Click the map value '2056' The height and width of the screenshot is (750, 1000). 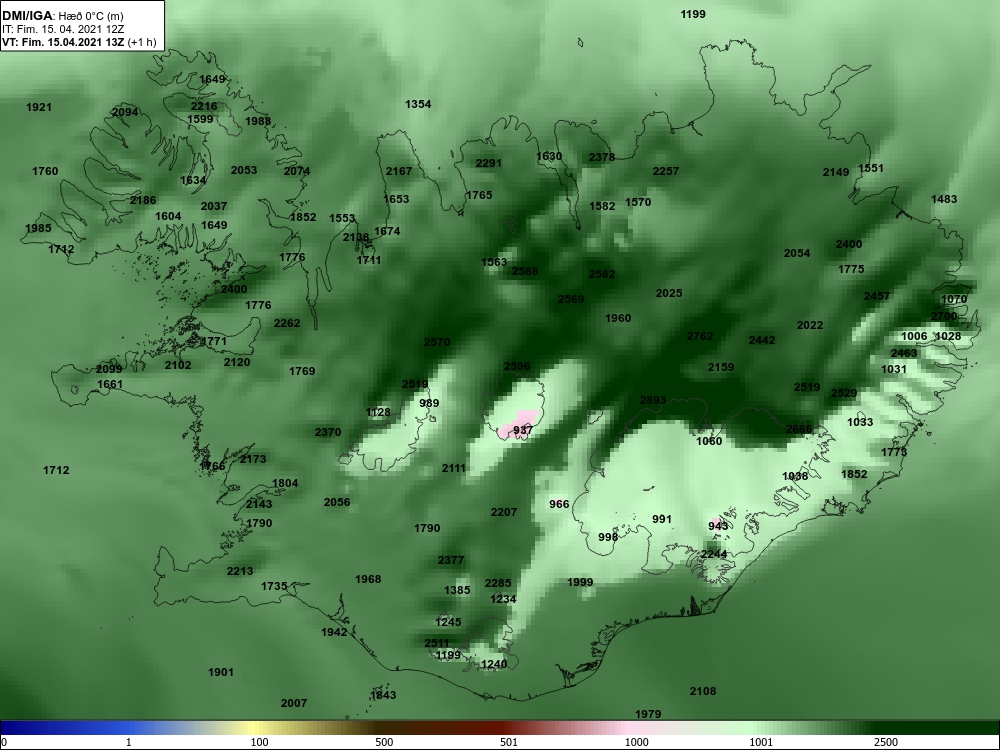point(337,503)
